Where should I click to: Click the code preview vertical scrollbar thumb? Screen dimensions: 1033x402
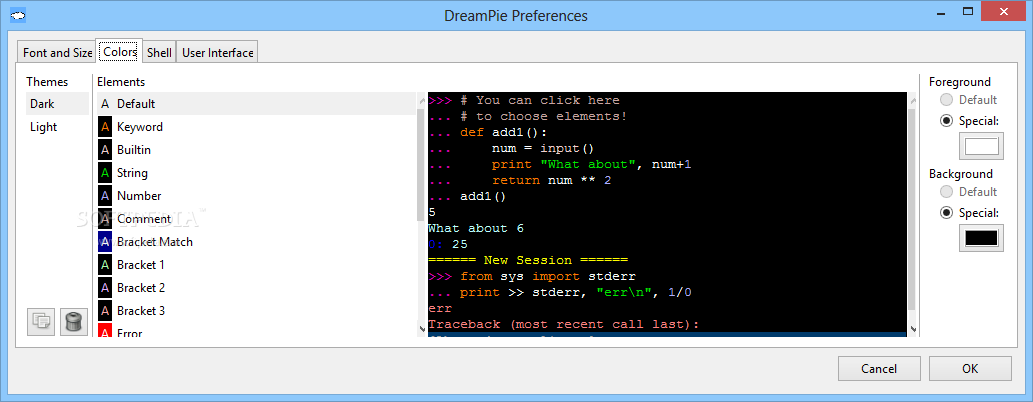[912, 209]
